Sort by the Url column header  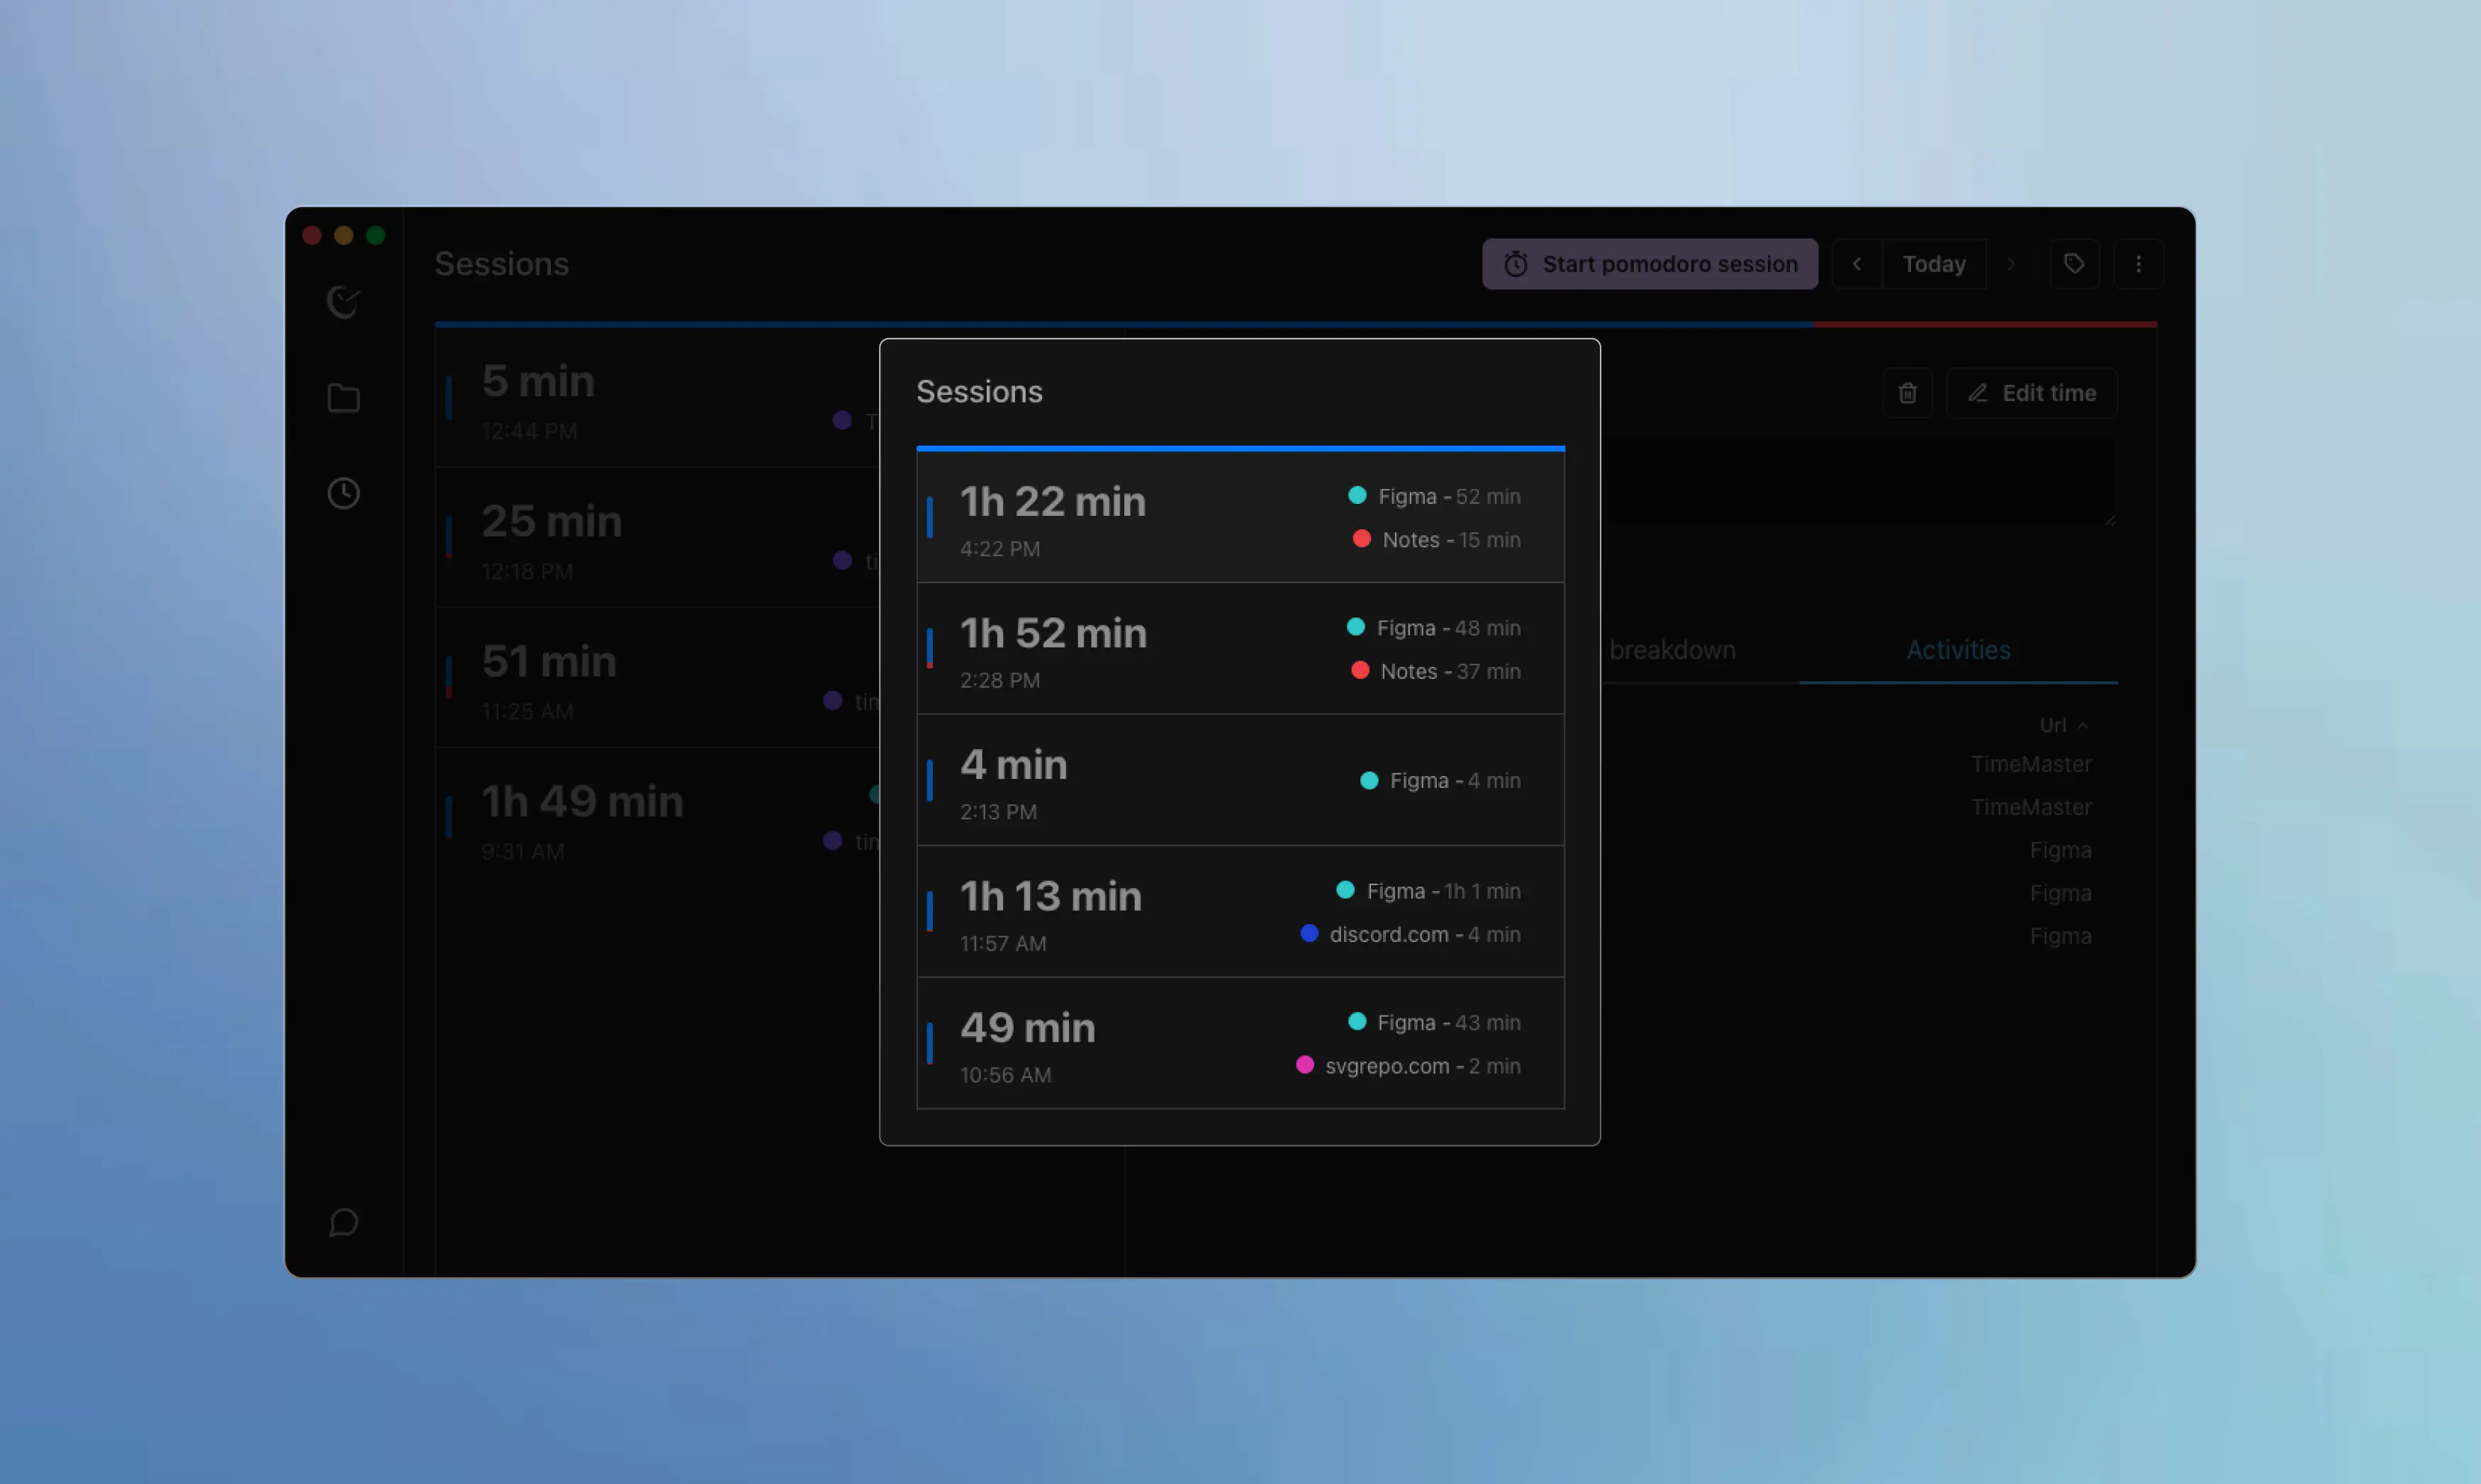click(2063, 725)
